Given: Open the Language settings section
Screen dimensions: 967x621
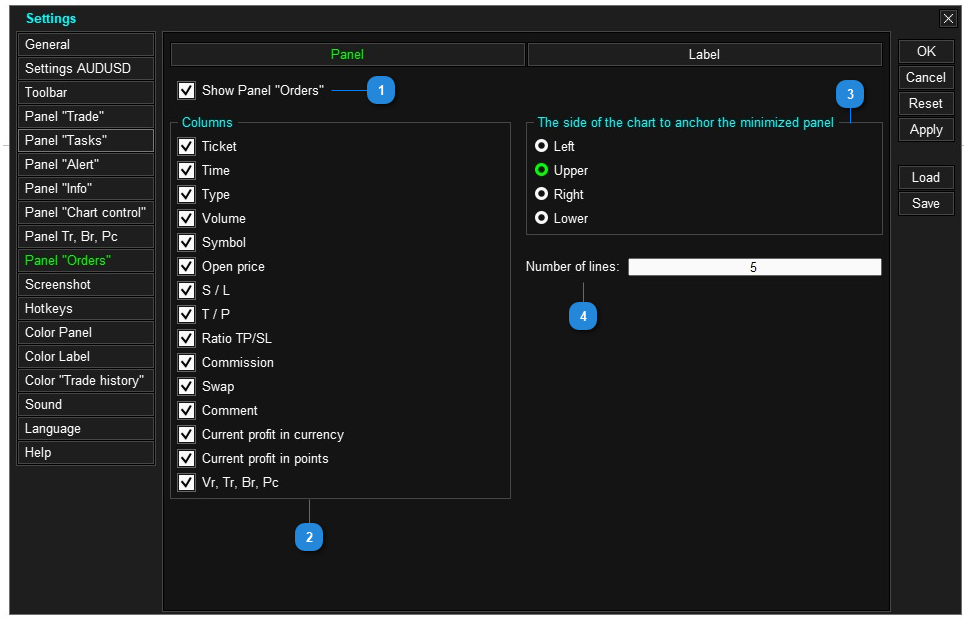Looking at the screenshot, I should pos(86,429).
